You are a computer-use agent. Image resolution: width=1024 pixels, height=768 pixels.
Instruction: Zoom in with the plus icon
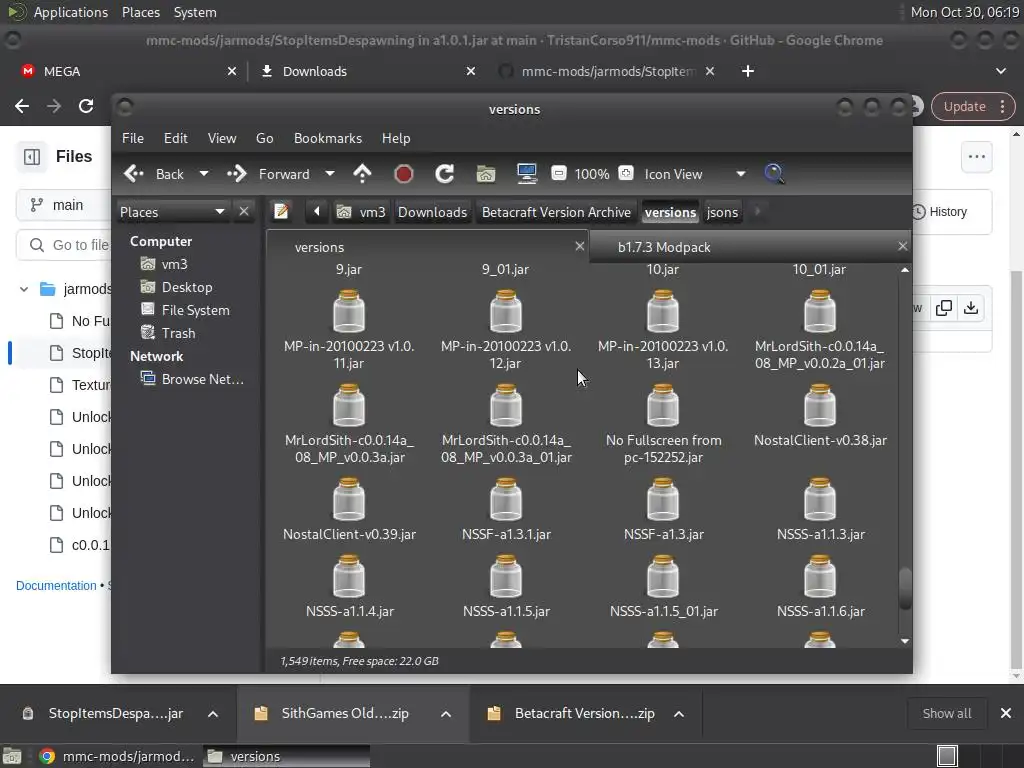(x=626, y=173)
